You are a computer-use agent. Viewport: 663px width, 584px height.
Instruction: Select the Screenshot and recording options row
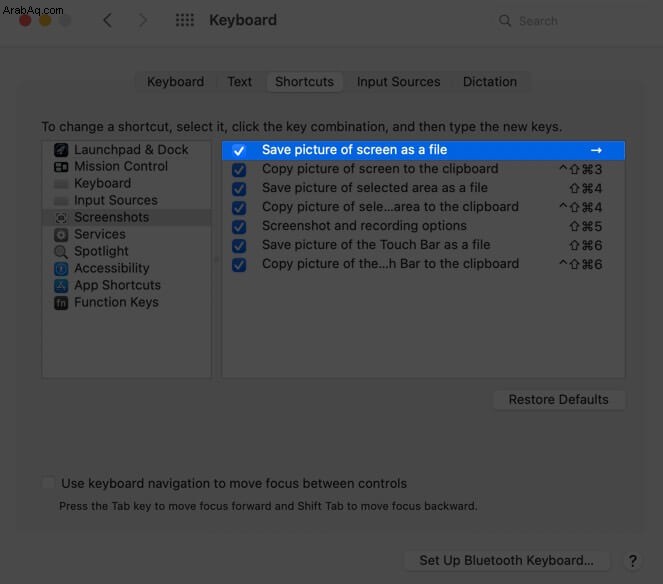(x=423, y=226)
